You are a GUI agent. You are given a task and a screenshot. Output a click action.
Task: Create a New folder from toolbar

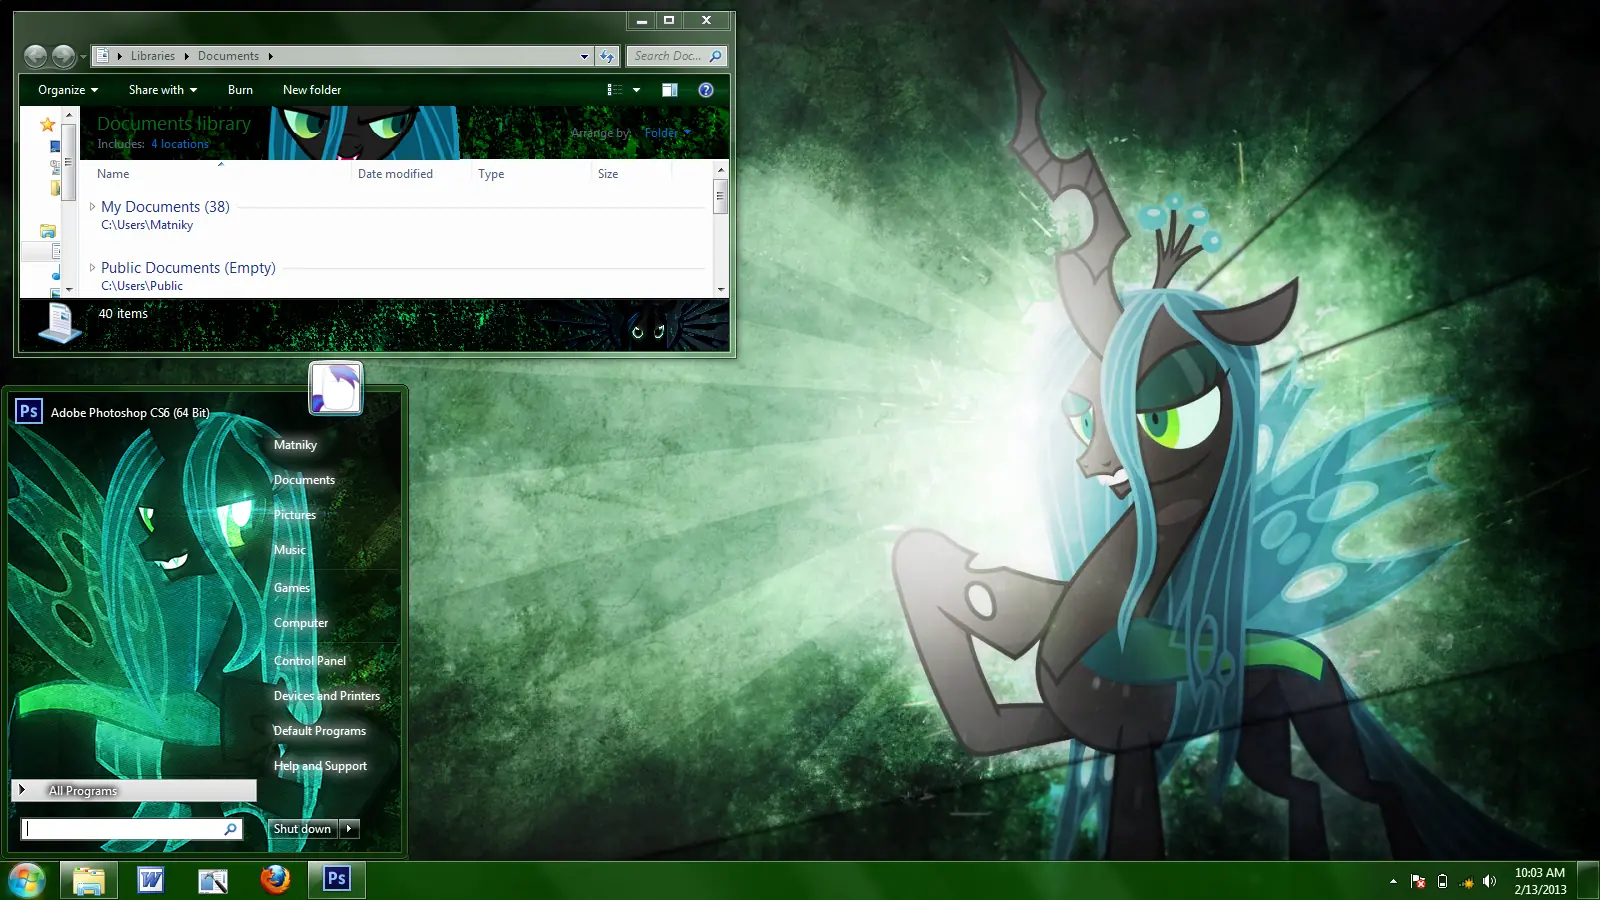[x=312, y=90]
